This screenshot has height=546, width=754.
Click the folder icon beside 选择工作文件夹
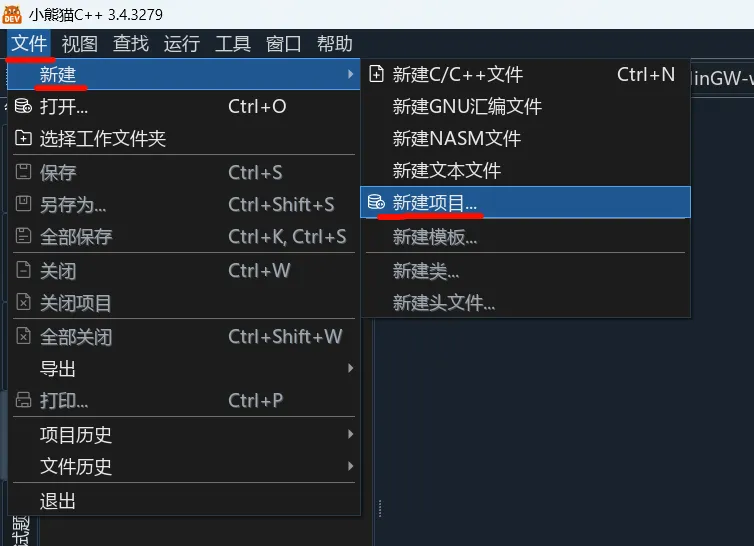pos(23,139)
